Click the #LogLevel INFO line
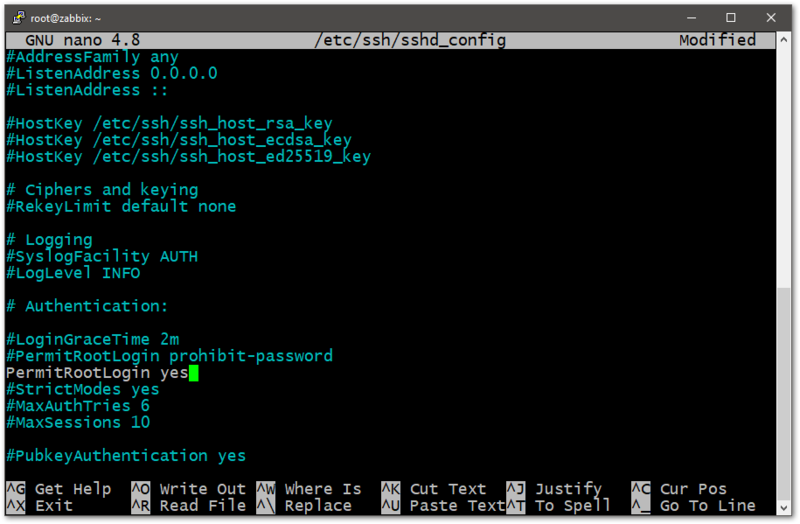The height and width of the screenshot is (524, 800). point(74,273)
